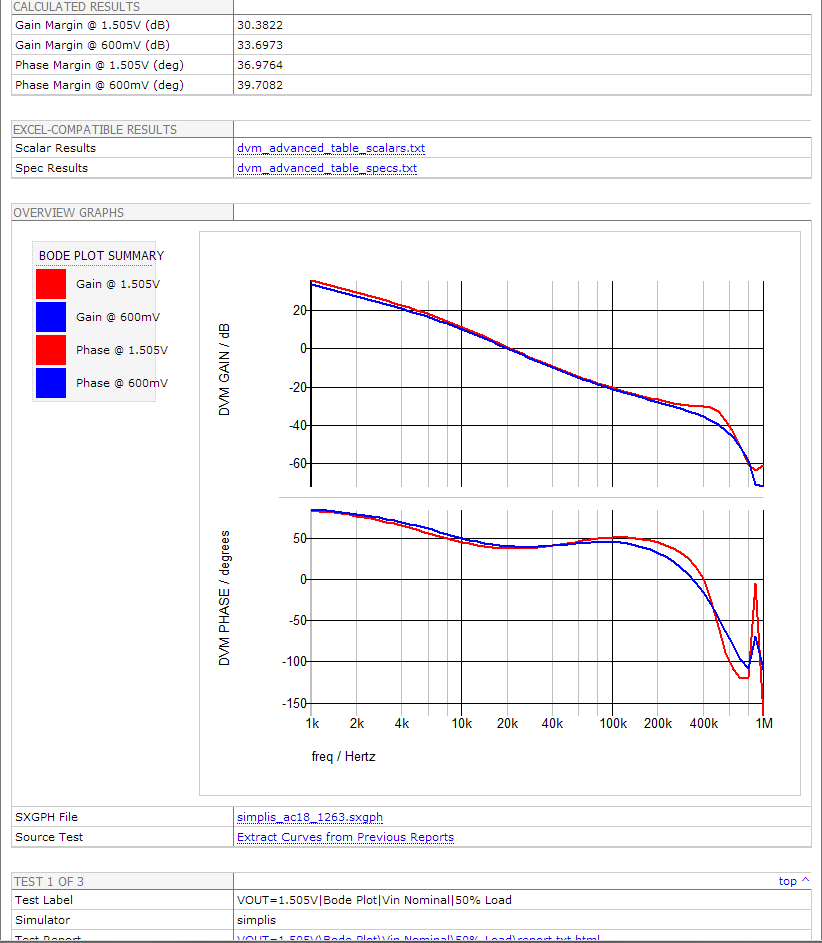Click the freq / Hertz axis label

tap(343, 757)
